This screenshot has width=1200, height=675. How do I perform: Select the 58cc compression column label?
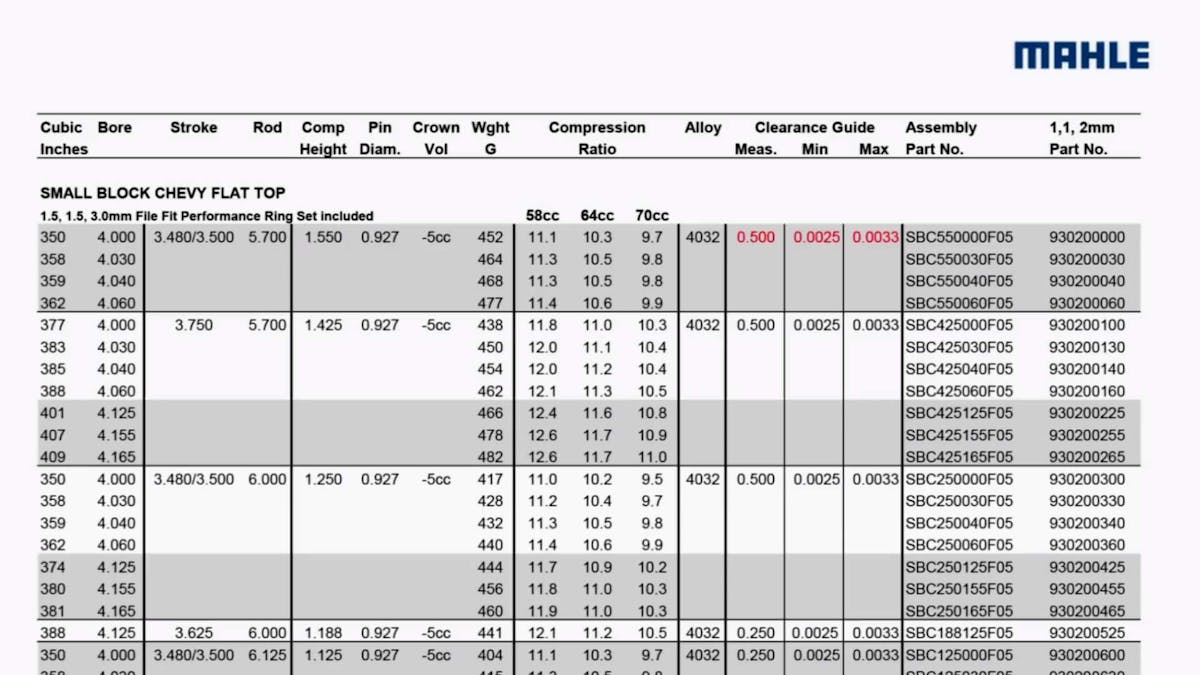tap(542, 216)
